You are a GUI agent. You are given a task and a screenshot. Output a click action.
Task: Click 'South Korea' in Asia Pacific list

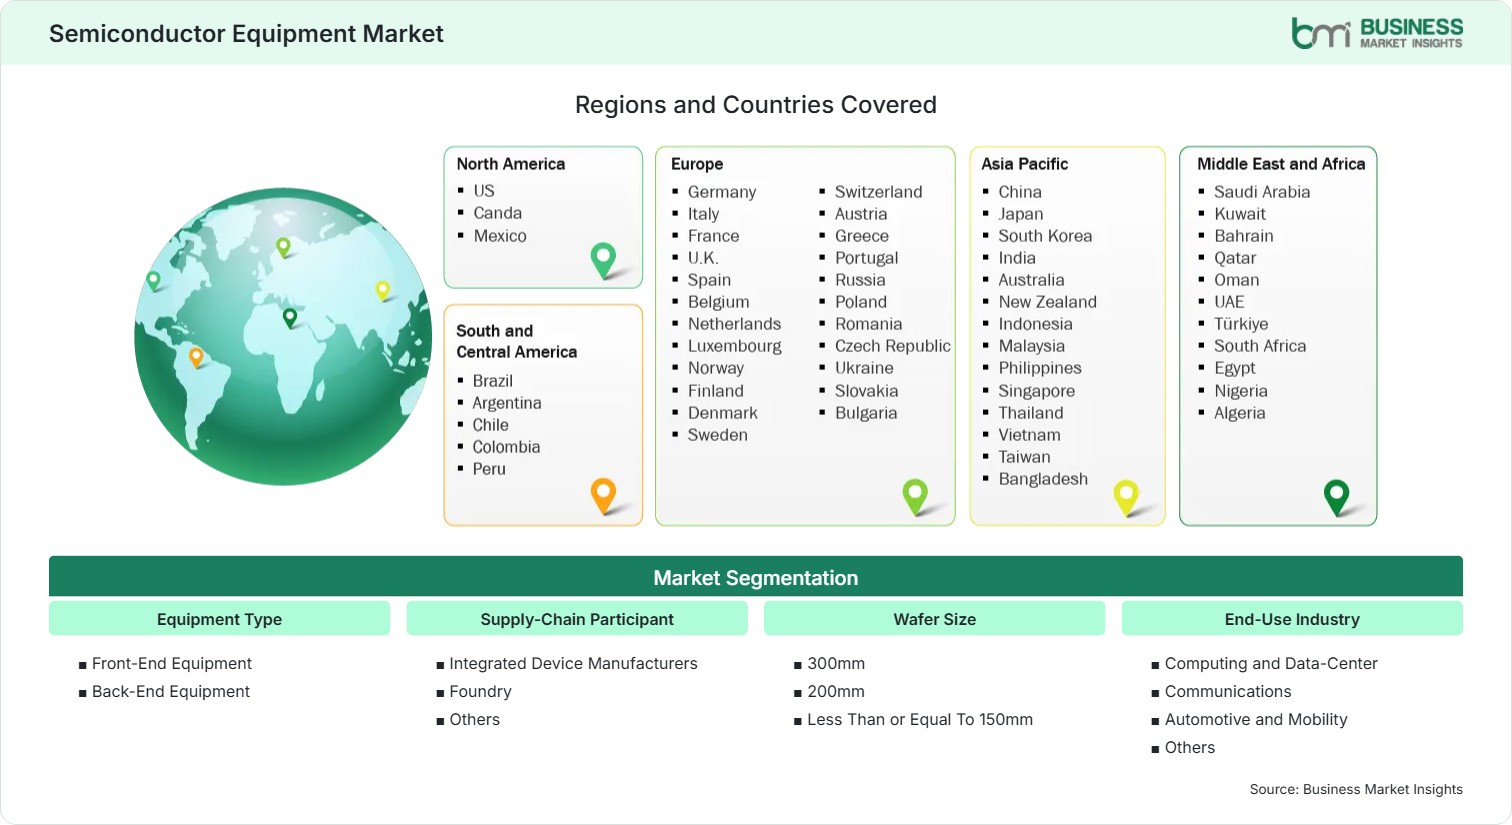(1045, 236)
